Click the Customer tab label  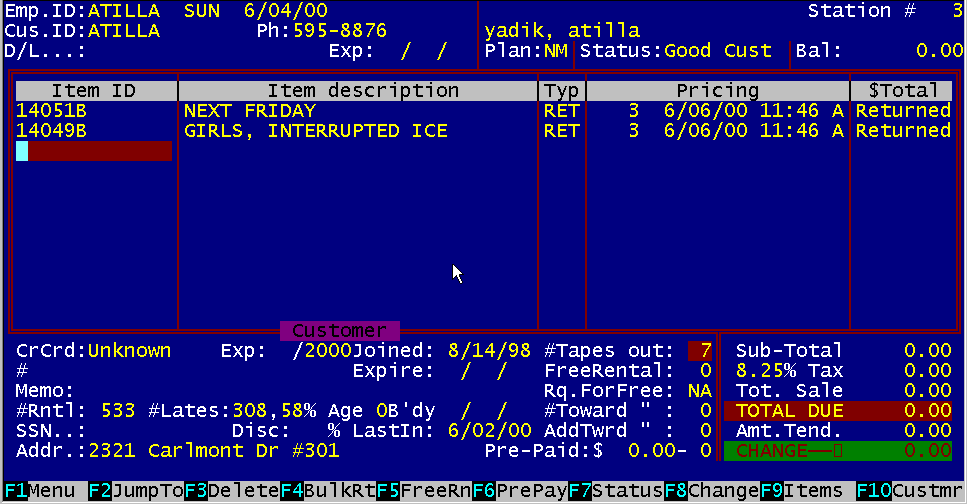click(x=340, y=331)
